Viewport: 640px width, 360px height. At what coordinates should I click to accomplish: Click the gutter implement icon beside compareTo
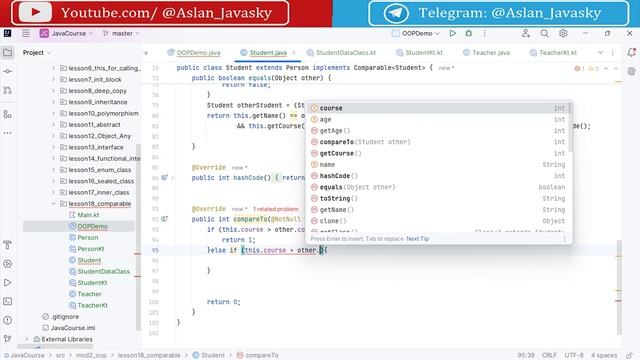pos(164,219)
